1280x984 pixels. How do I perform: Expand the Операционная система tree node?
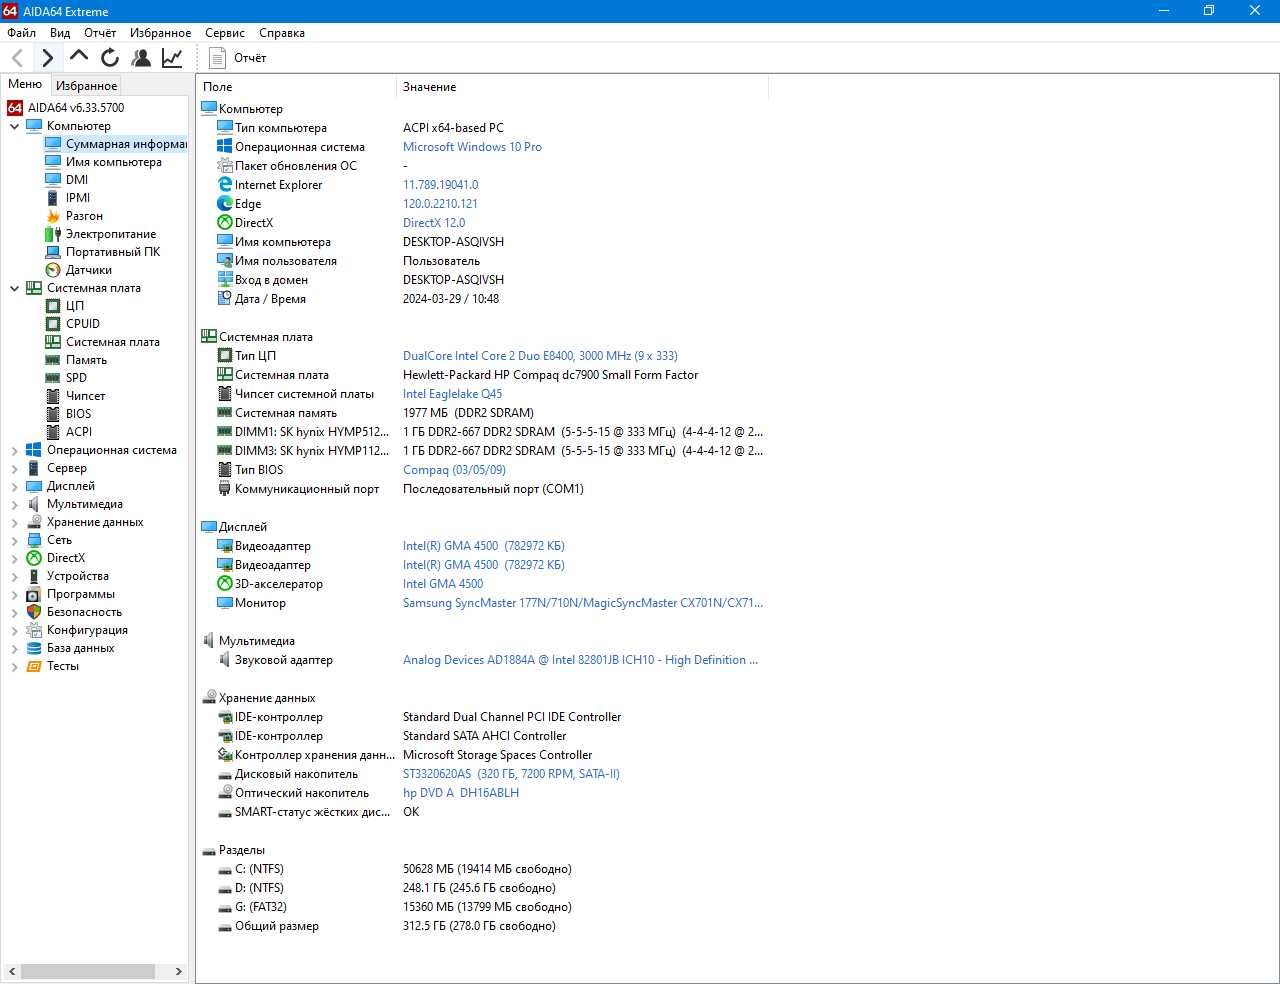(15, 450)
